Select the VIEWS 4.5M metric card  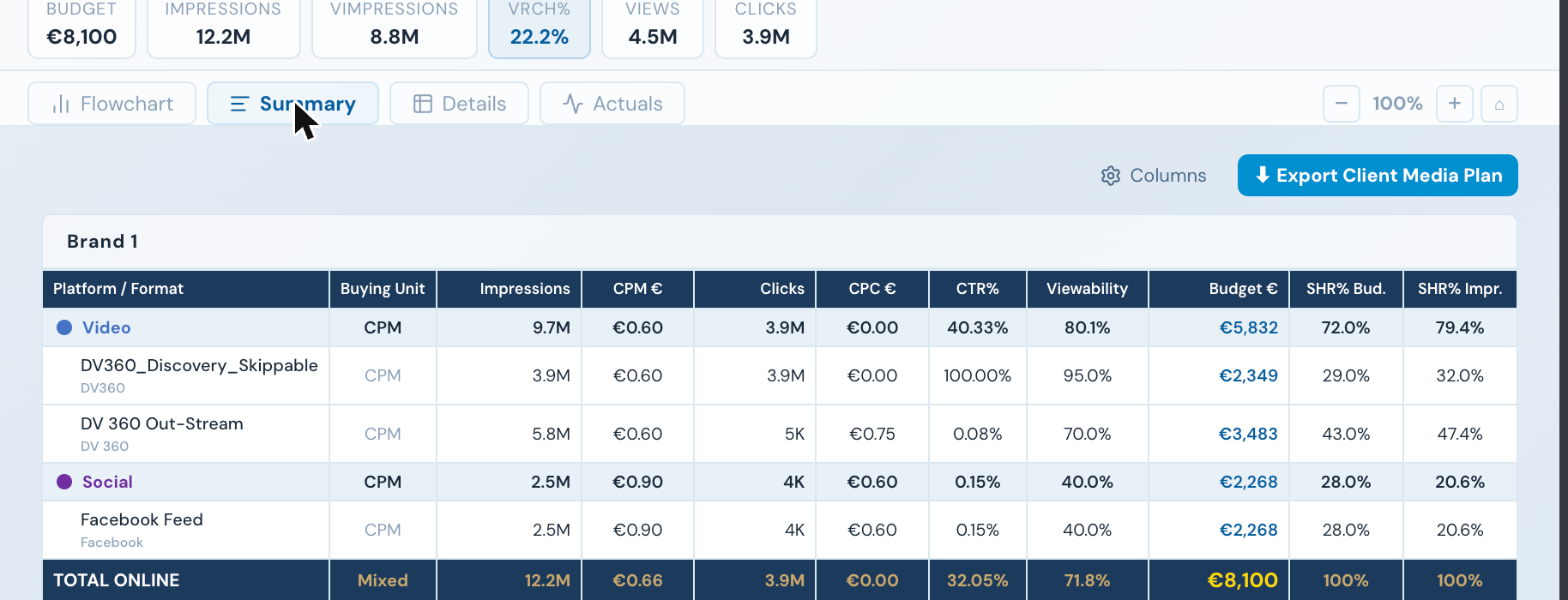click(652, 28)
